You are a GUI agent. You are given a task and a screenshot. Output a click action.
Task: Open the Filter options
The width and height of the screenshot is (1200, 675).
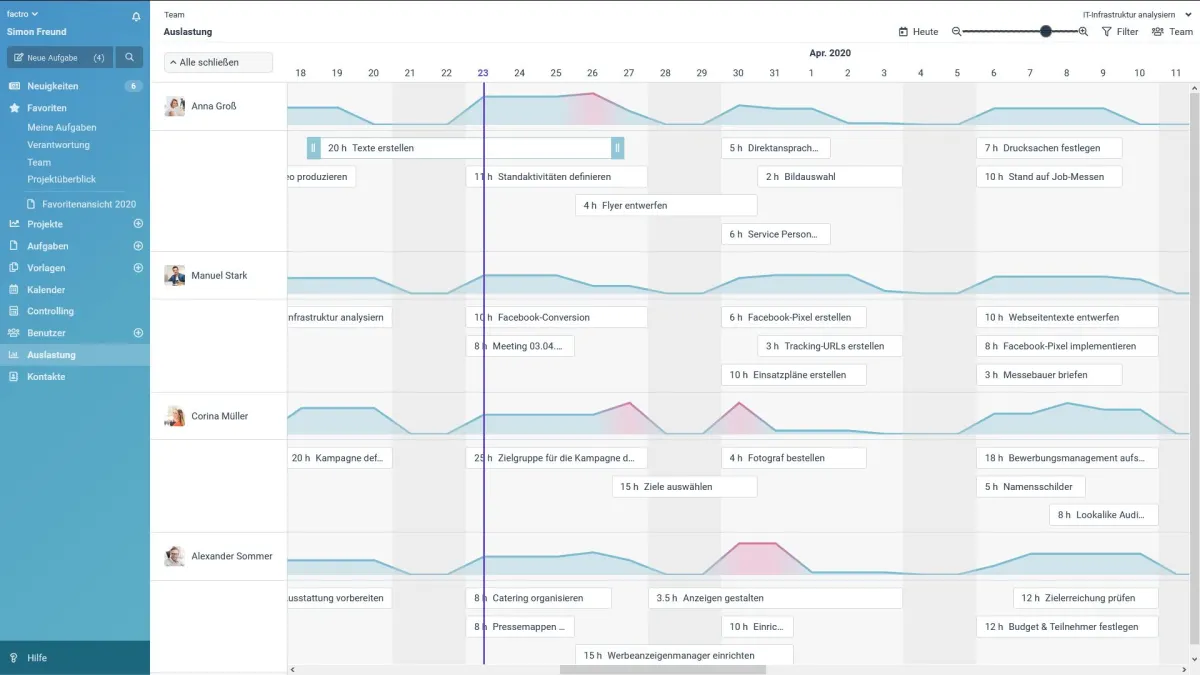click(1120, 32)
